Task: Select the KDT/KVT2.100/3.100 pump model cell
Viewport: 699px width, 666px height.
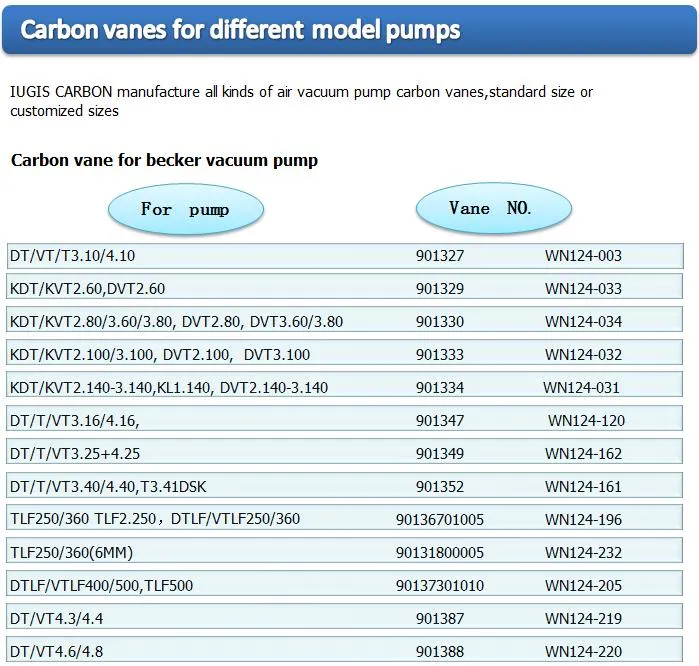Action: [x=160, y=355]
